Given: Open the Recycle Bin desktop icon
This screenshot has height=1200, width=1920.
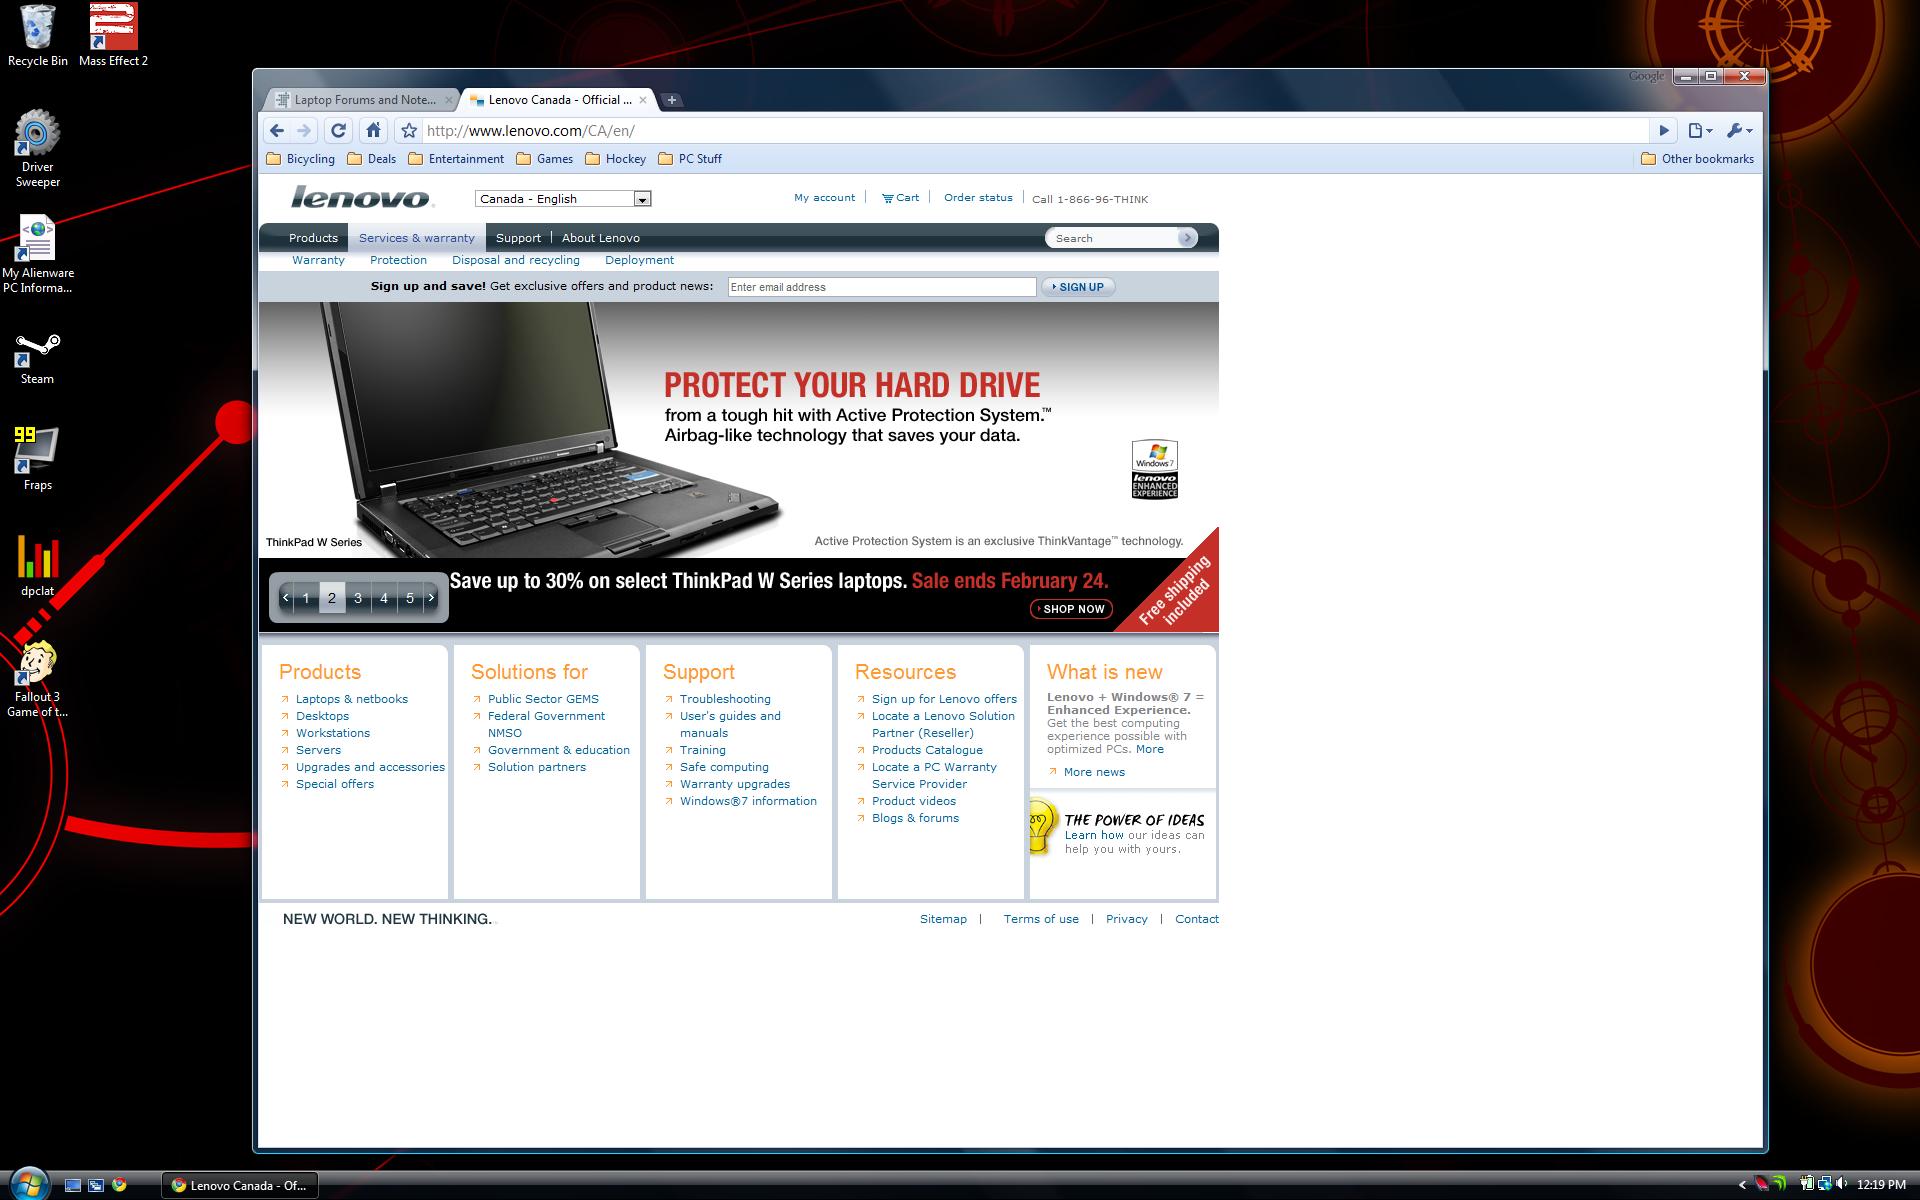Looking at the screenshot, I should [x=37, y=36].
